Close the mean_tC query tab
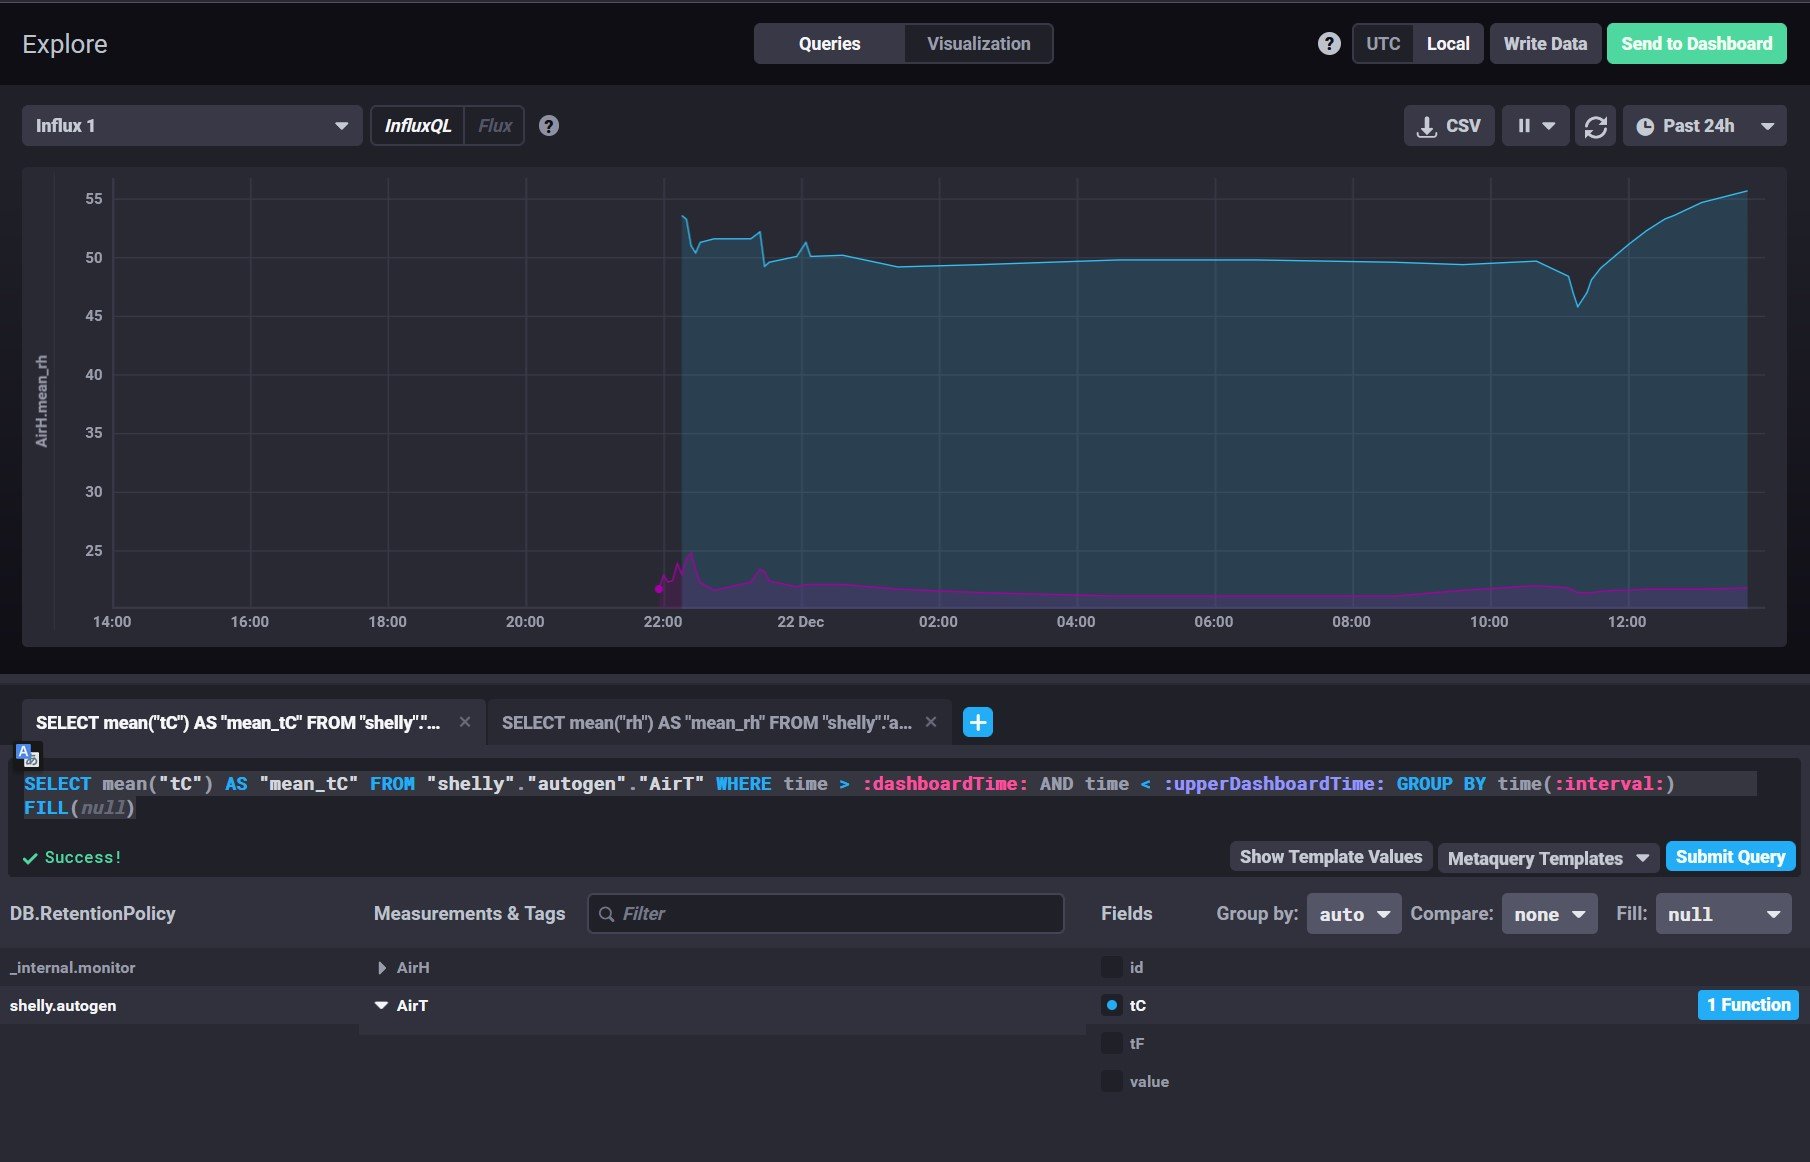 click(465, 722)
